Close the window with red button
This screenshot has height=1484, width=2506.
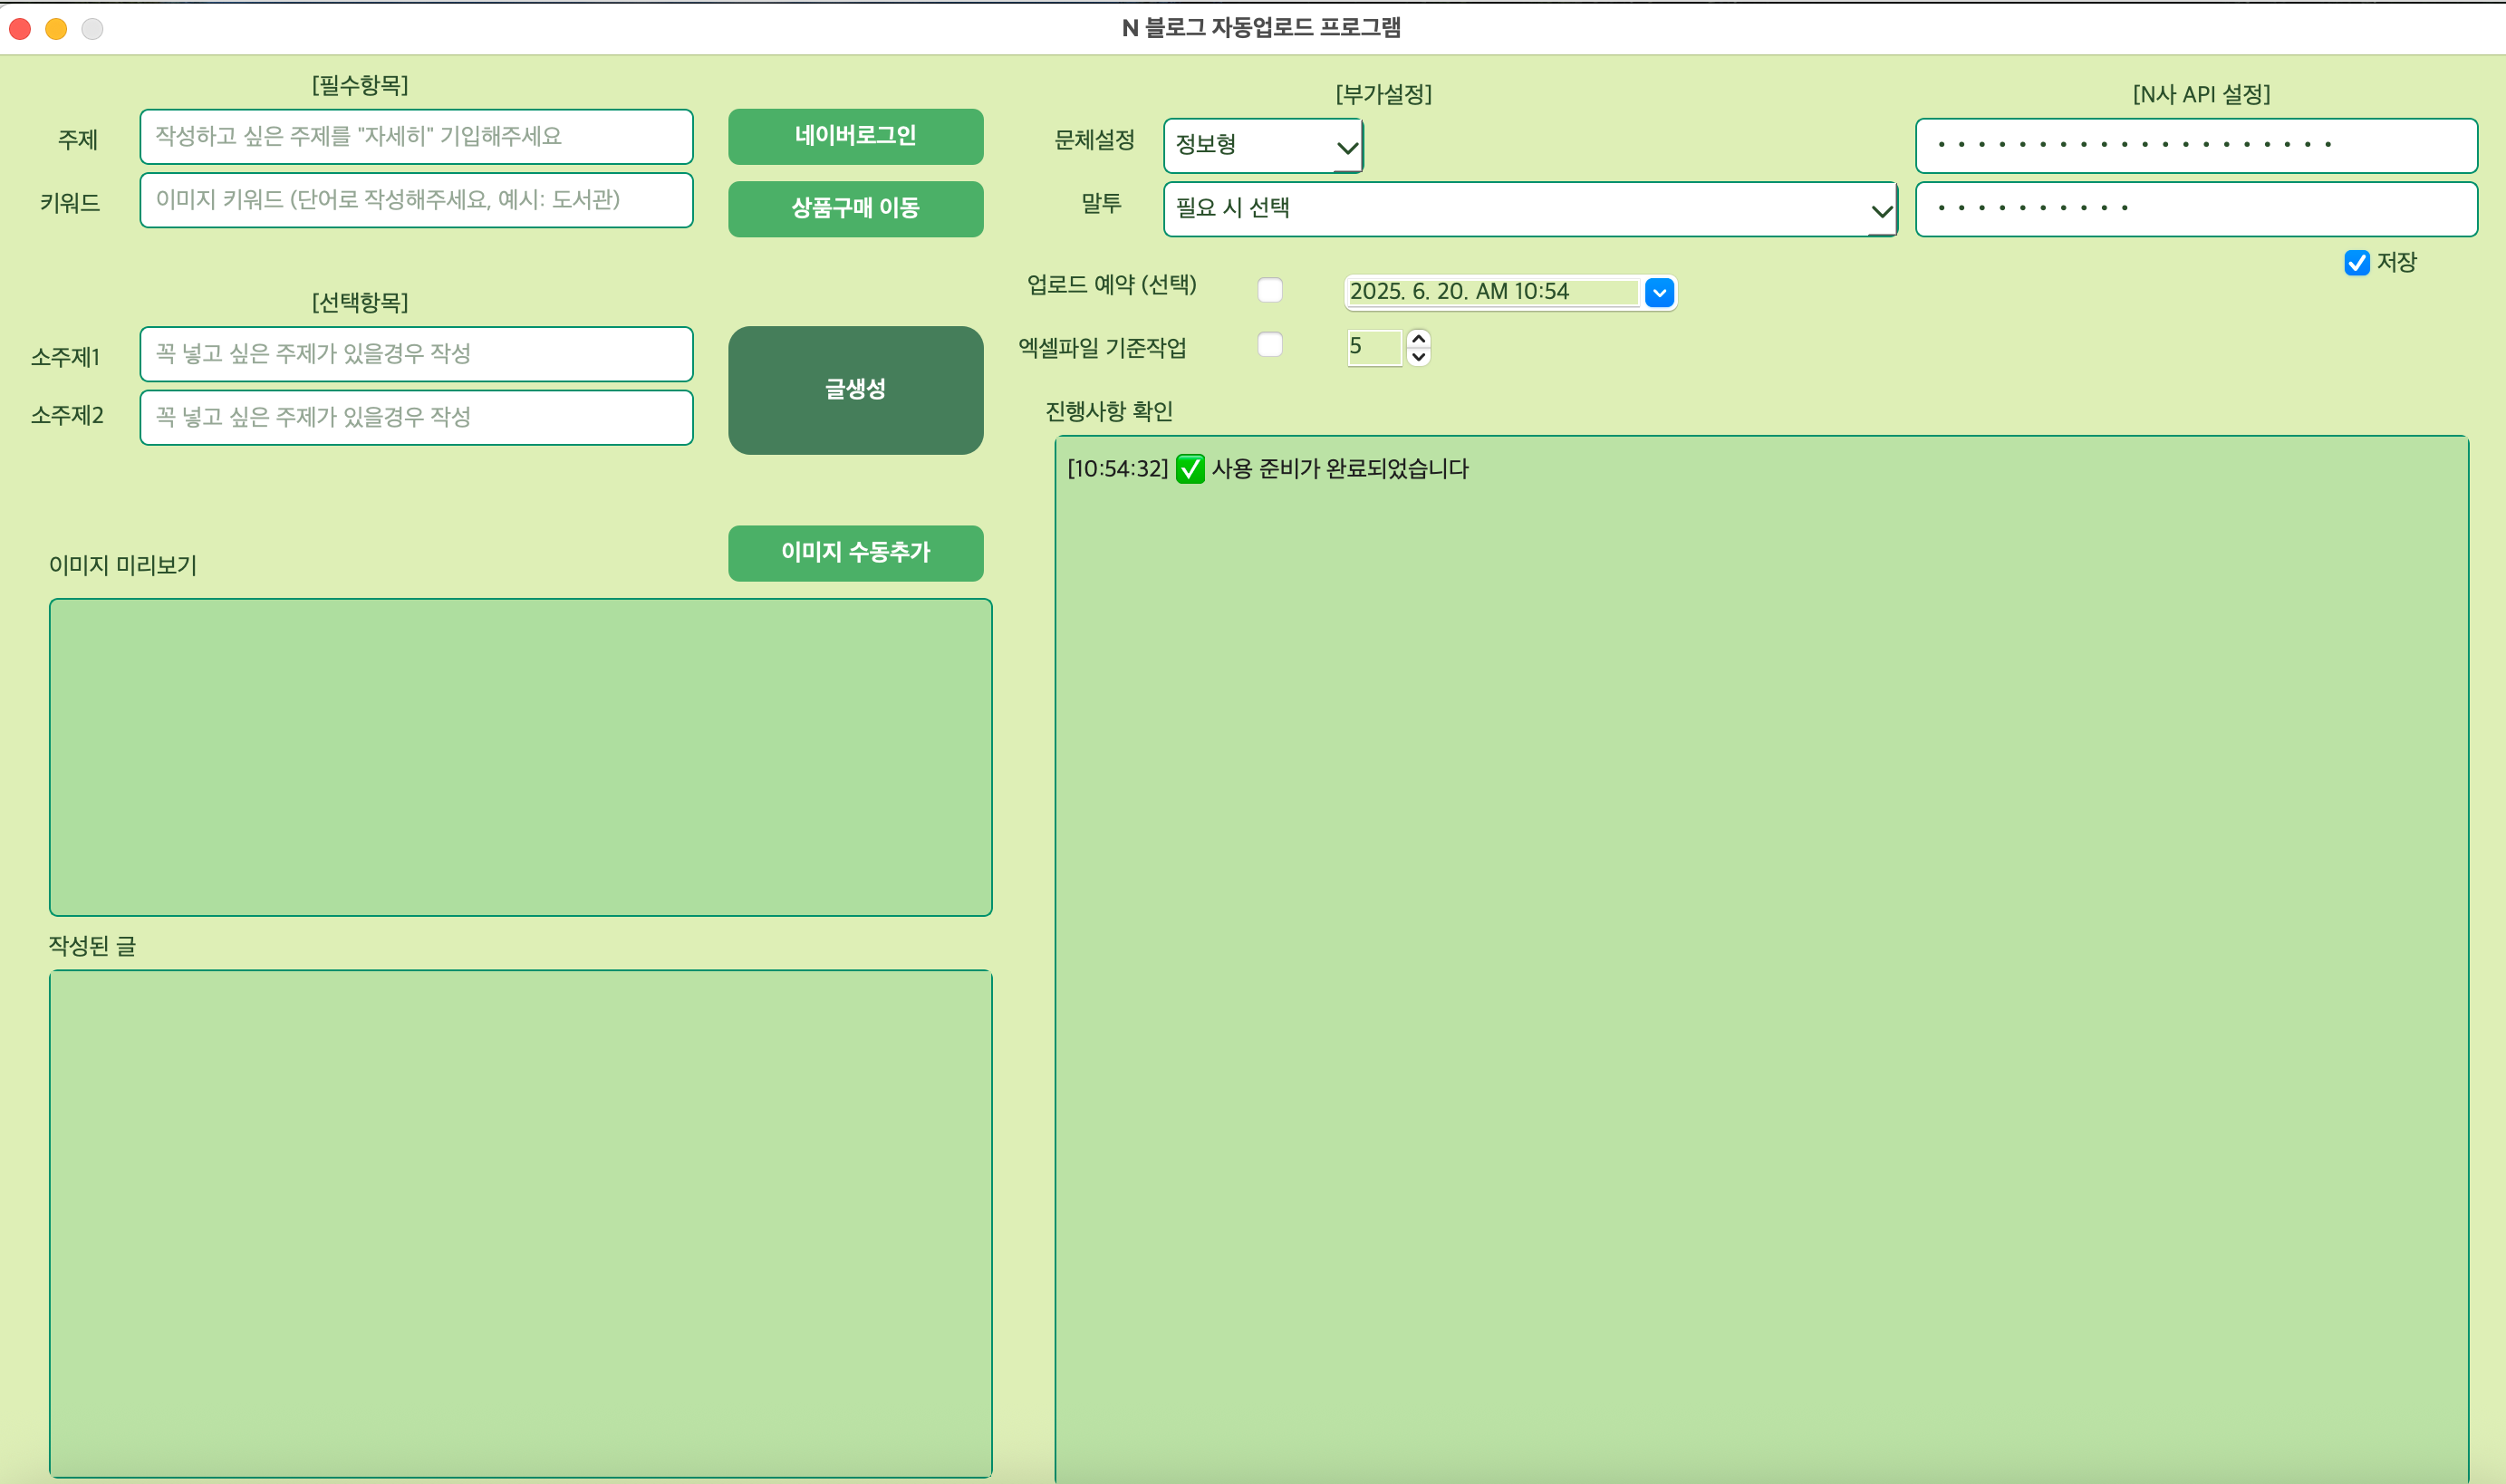click(x=20, y=29)
